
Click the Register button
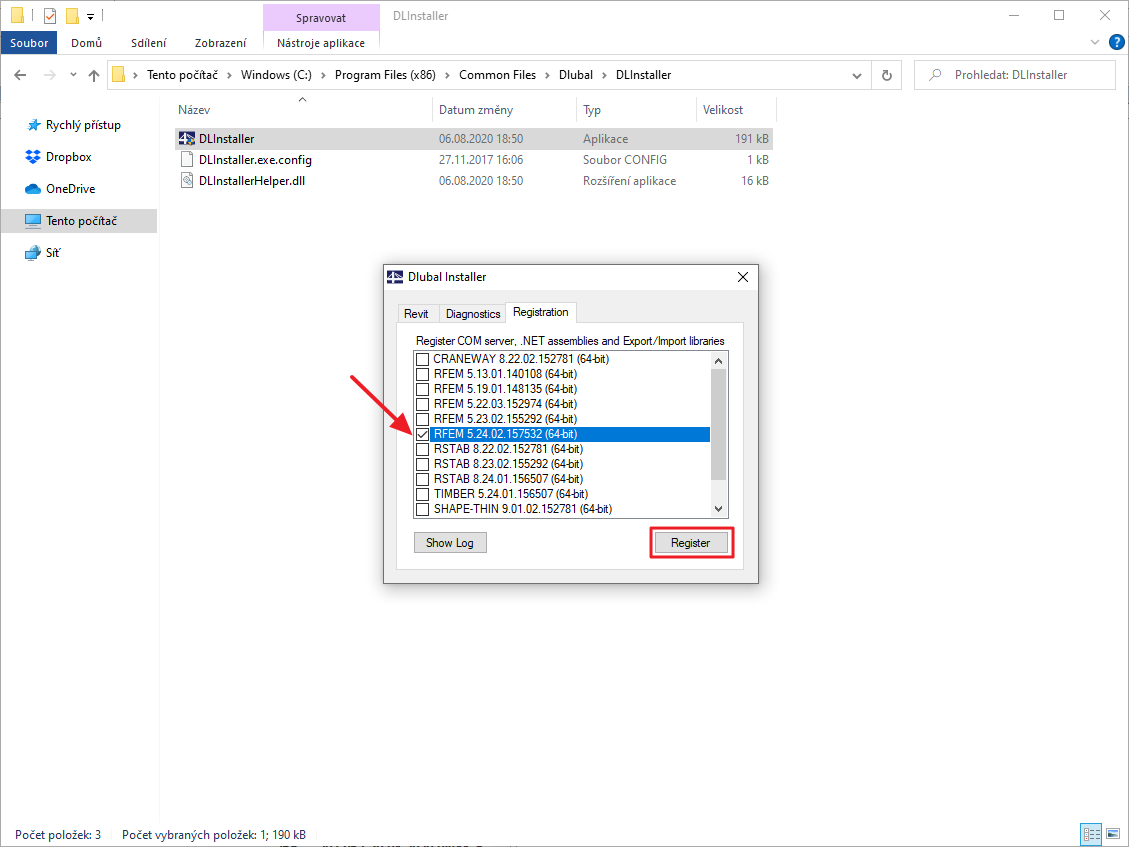click(x=690, y=542)
